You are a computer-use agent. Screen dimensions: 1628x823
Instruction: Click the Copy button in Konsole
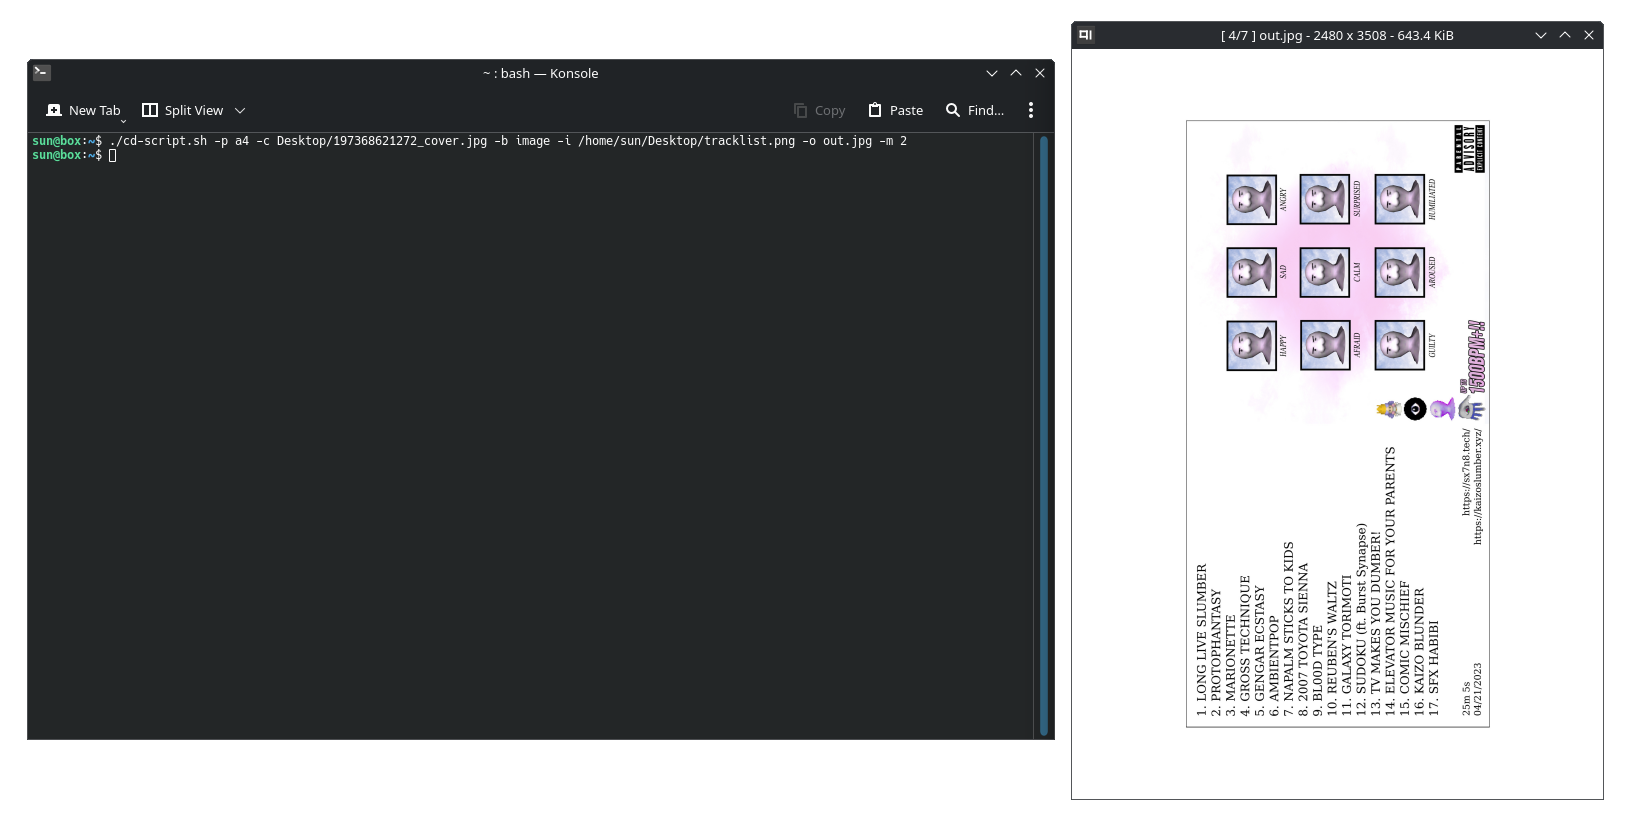[x=819, y=110]
